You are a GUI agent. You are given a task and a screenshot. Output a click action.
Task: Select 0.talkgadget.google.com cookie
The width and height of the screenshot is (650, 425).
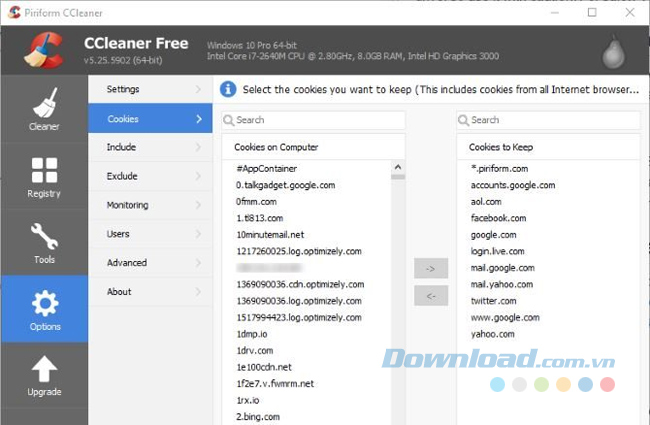(x=286, y=185)
